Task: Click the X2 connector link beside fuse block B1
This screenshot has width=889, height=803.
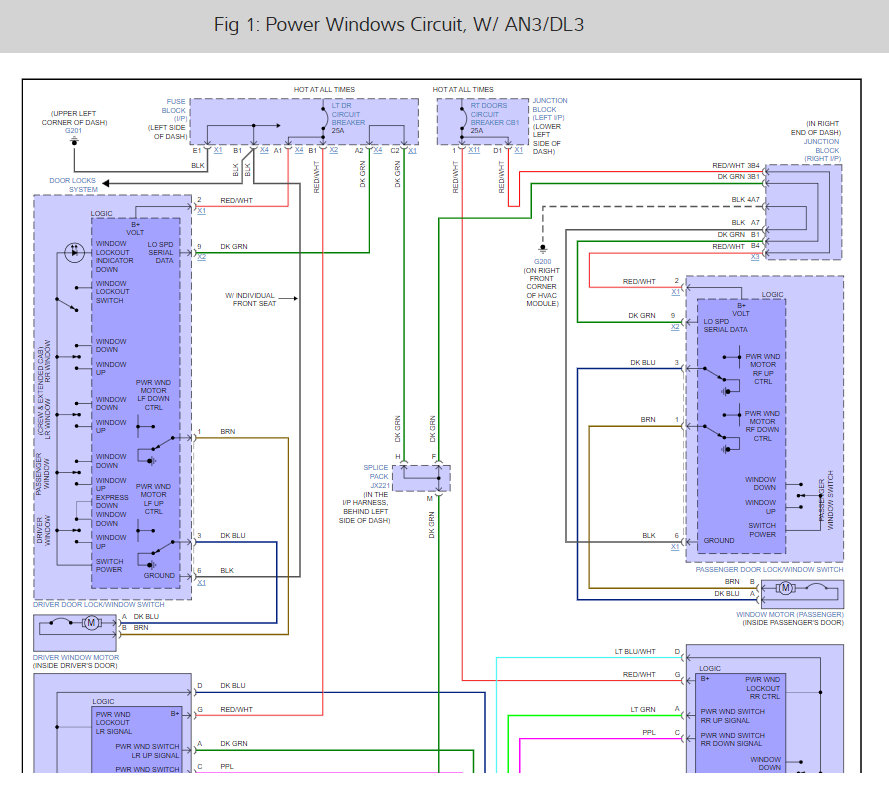Action: [x=333, y=150]
